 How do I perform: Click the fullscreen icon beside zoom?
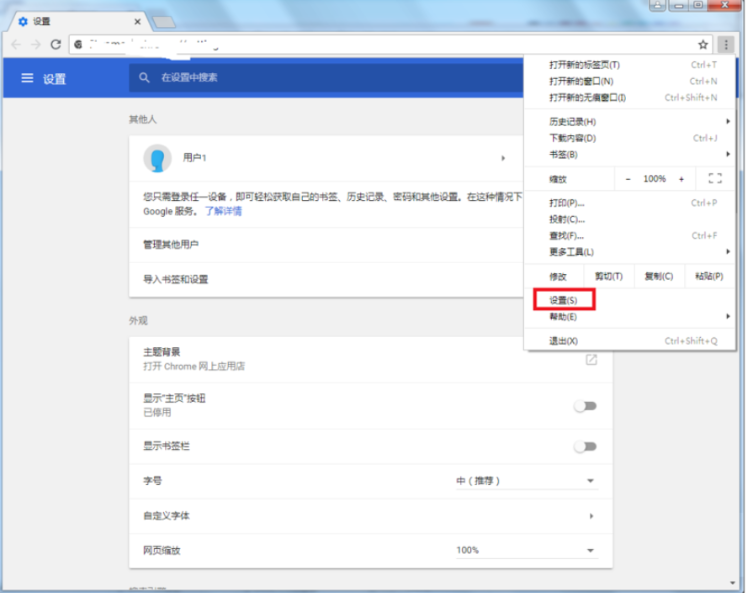pyautogui.click(x=714, y=179)
